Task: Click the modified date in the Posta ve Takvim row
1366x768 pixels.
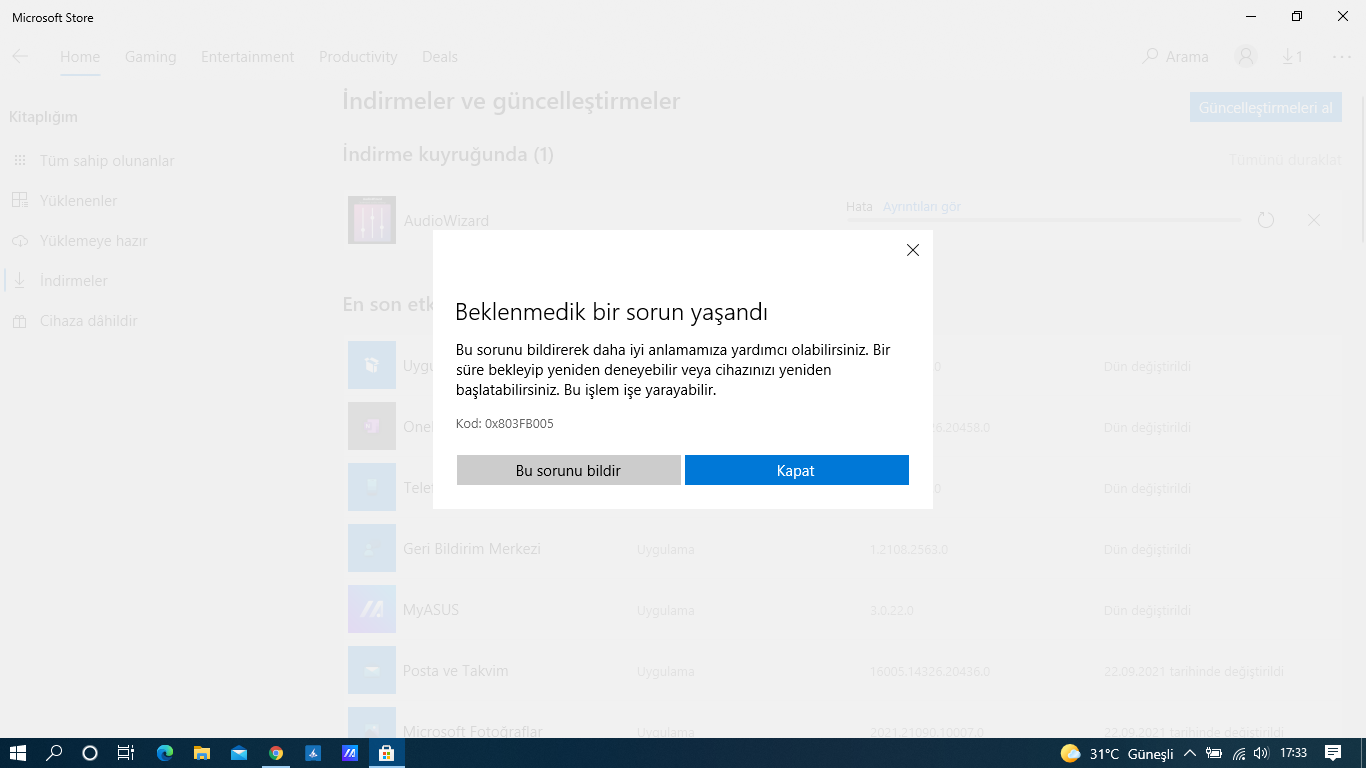Action: point(1194,672)
